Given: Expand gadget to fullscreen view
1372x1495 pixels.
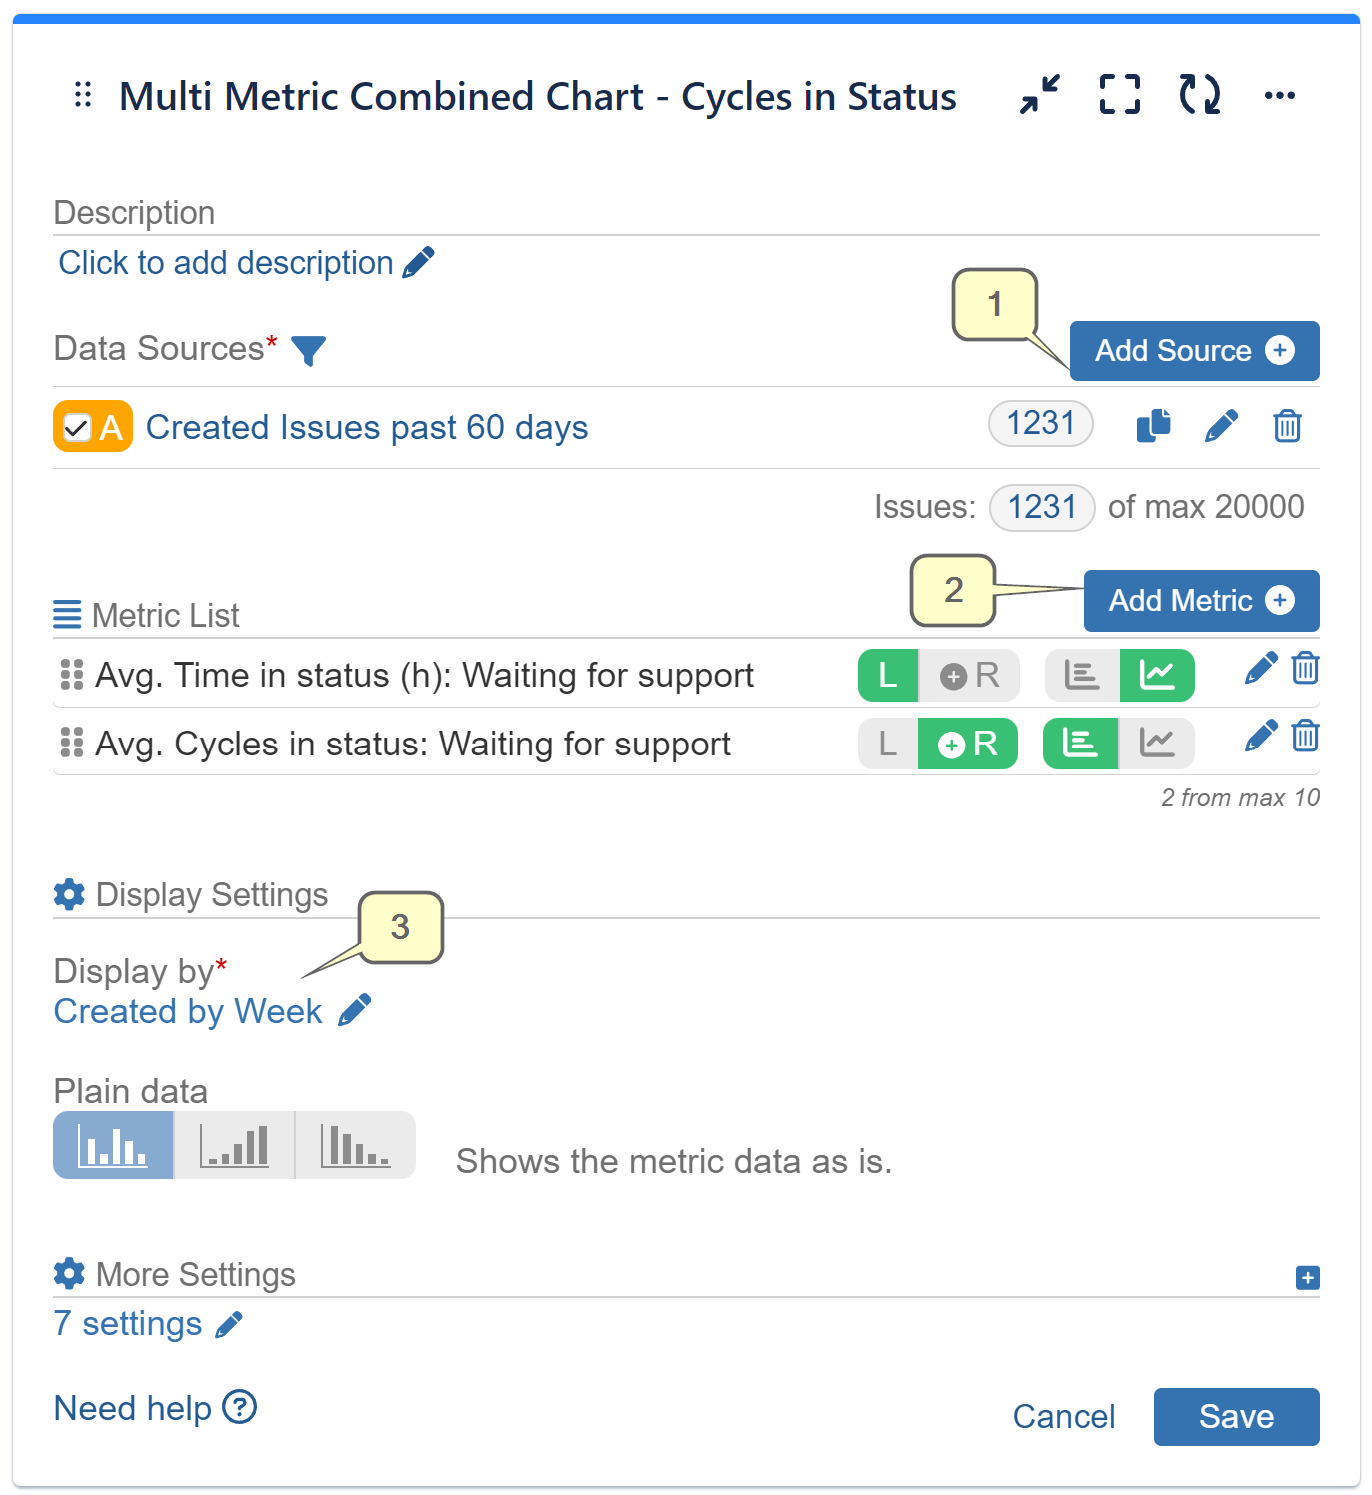Looking at the screenshot, I should 1119,95.
